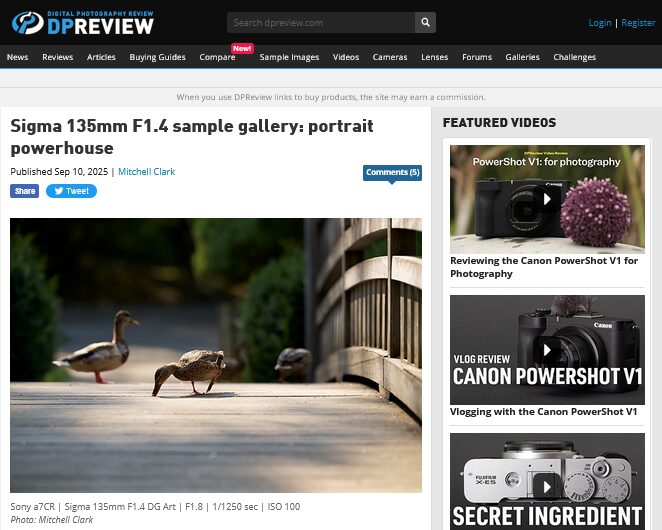Open Buying Guides in navigation
662x530 pixels.
pyautogui.click(x=157, y=57)
